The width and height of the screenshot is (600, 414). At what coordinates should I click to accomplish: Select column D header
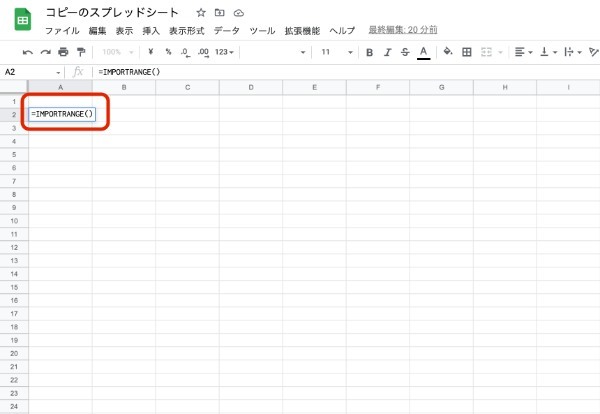click(251, 88)
